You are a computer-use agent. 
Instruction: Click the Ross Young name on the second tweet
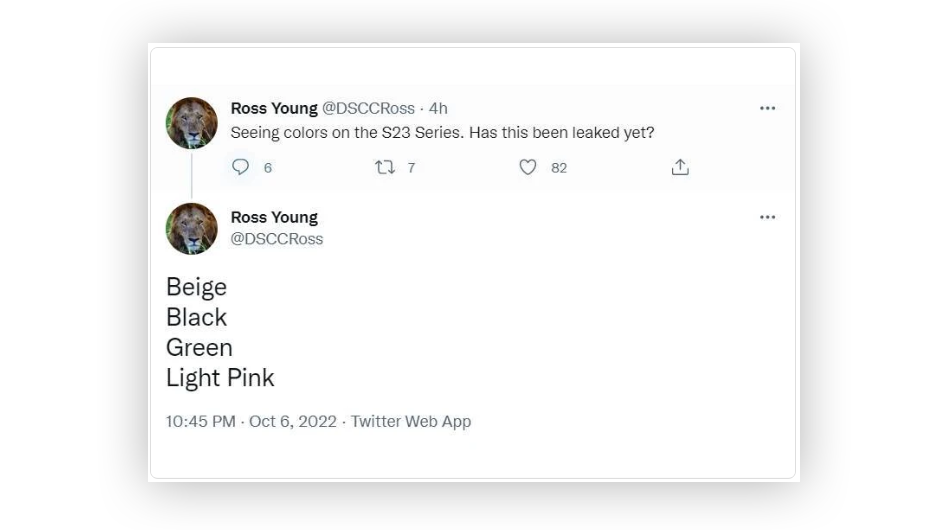coord(274,217)
